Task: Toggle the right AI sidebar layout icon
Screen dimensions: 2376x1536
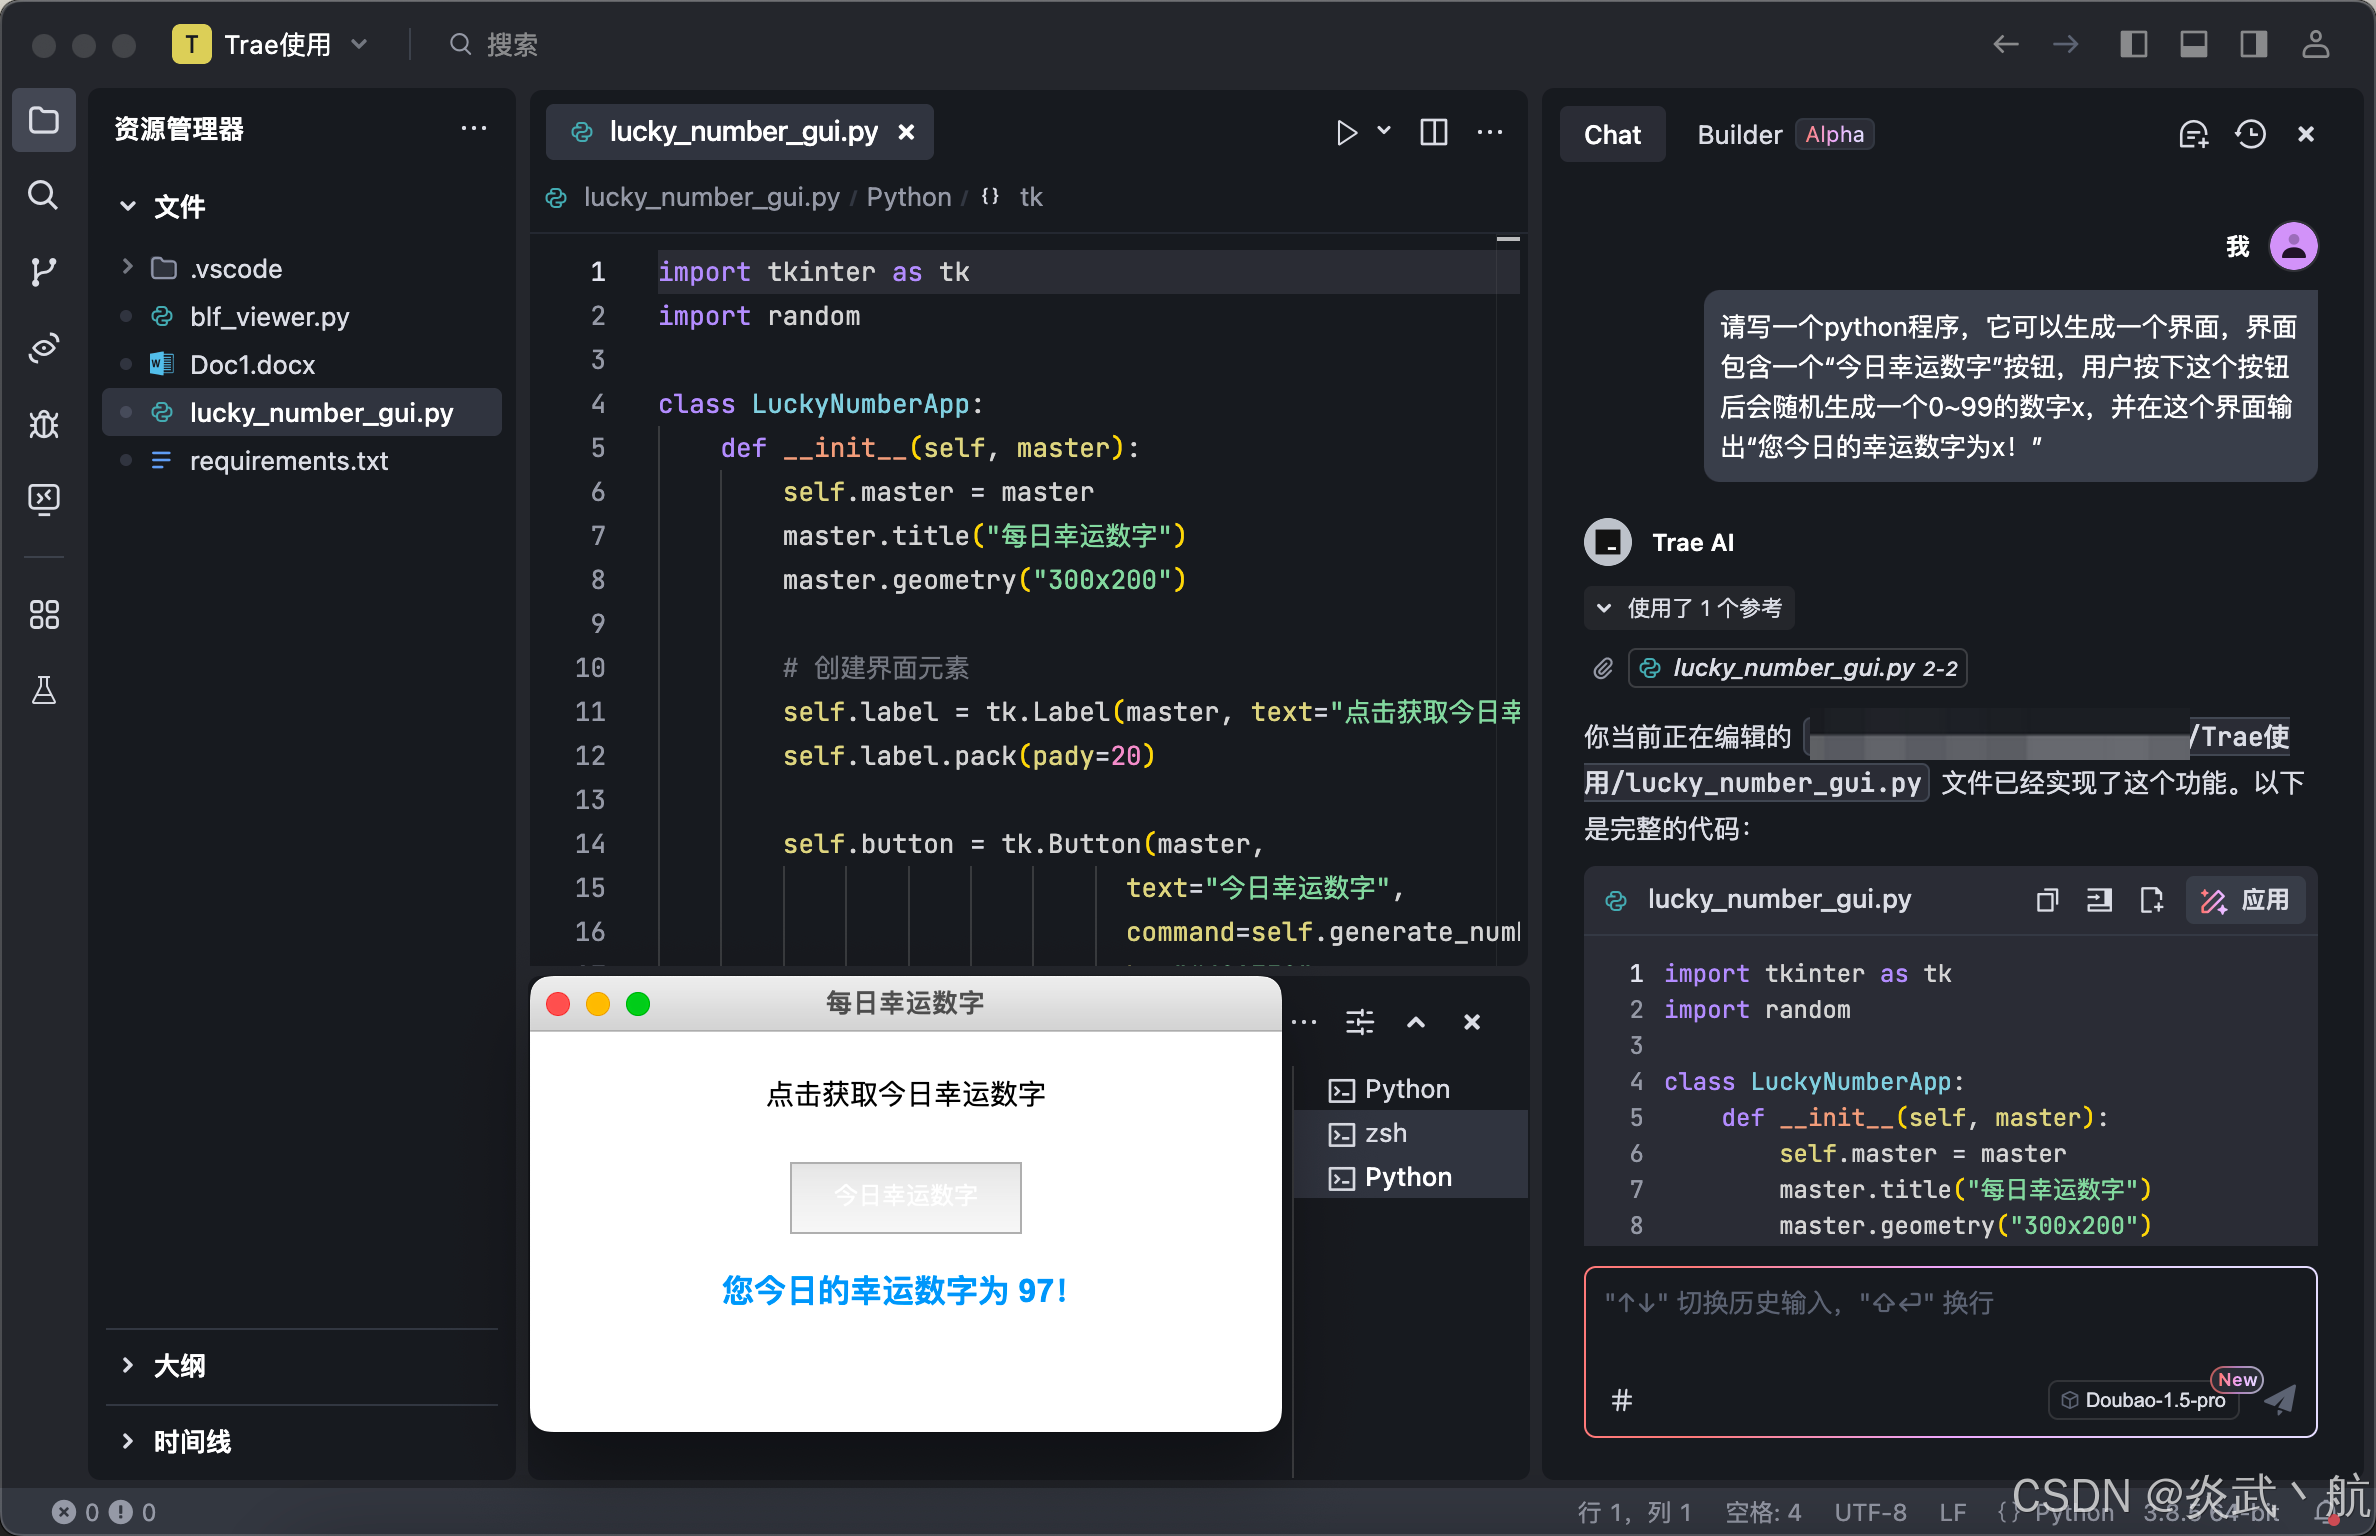Action: (2253, 44)
